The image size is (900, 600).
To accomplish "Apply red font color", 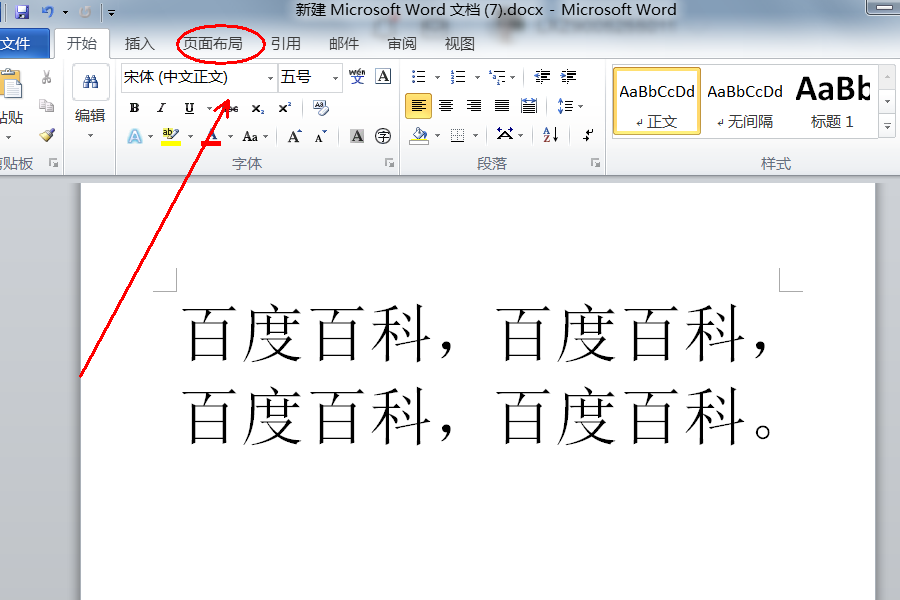I will click(212, 137).
